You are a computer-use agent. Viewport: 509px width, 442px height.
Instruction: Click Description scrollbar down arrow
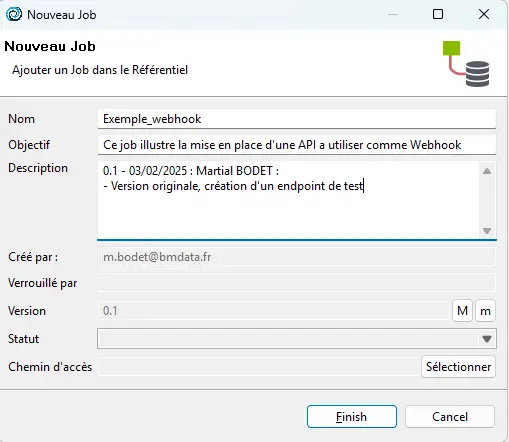(x=487, y=231)
